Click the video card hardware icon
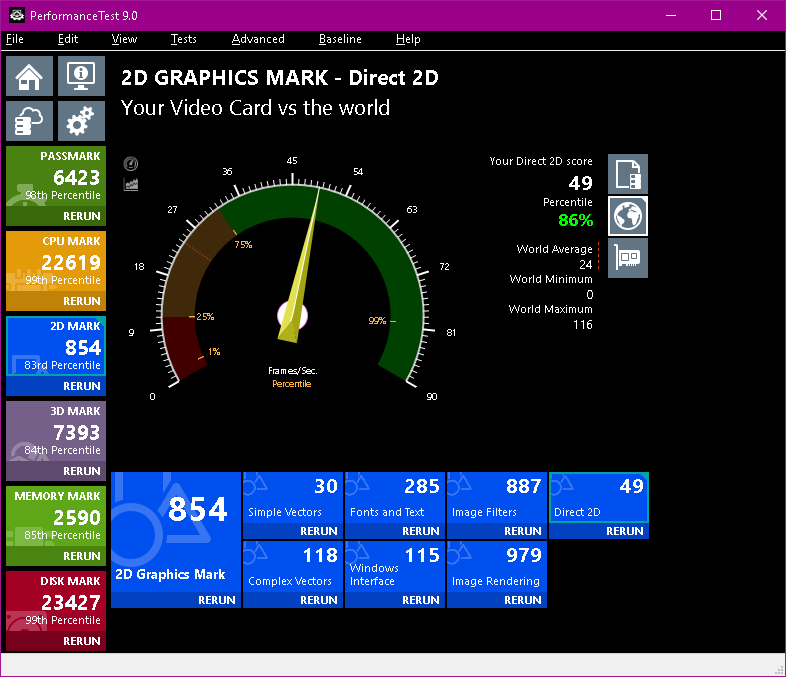The height and width of the screenshot is (677, 786). (x=628, y=258)
